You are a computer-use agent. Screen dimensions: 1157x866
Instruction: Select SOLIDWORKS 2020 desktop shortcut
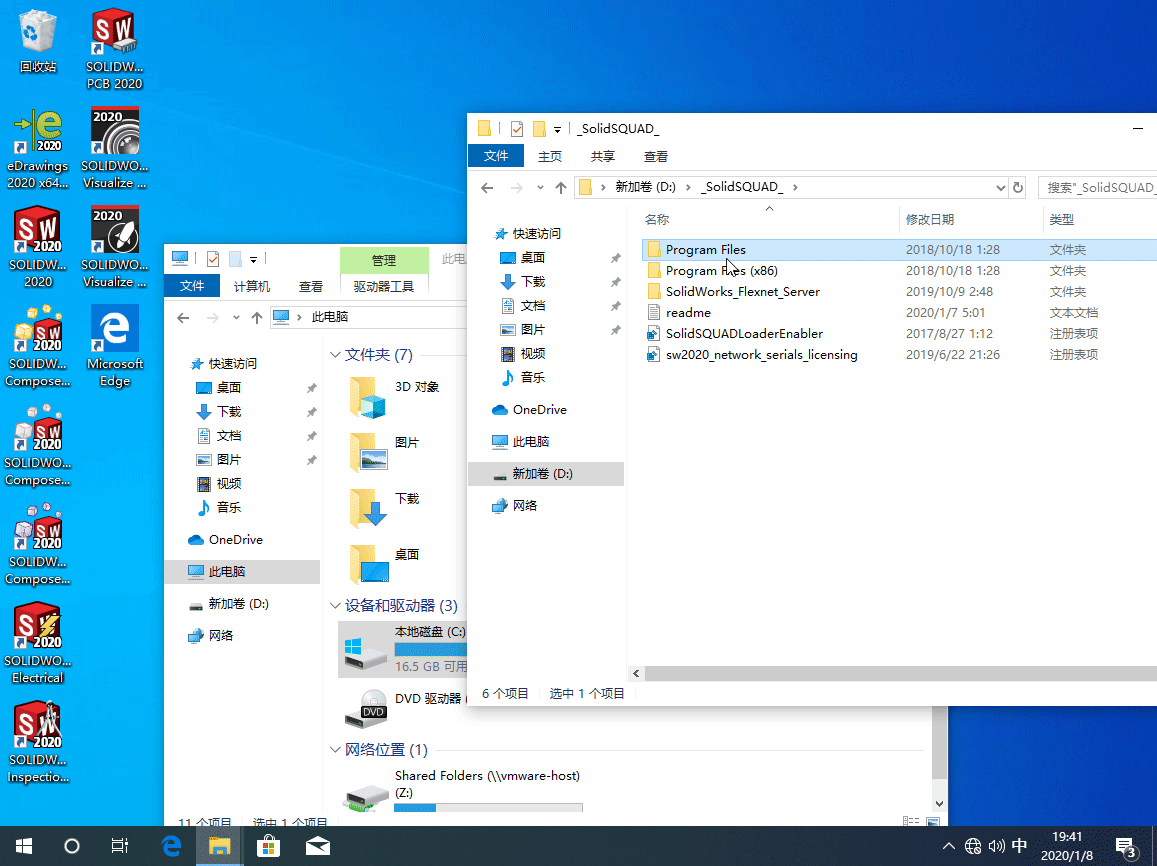click(x=38, y=247)
